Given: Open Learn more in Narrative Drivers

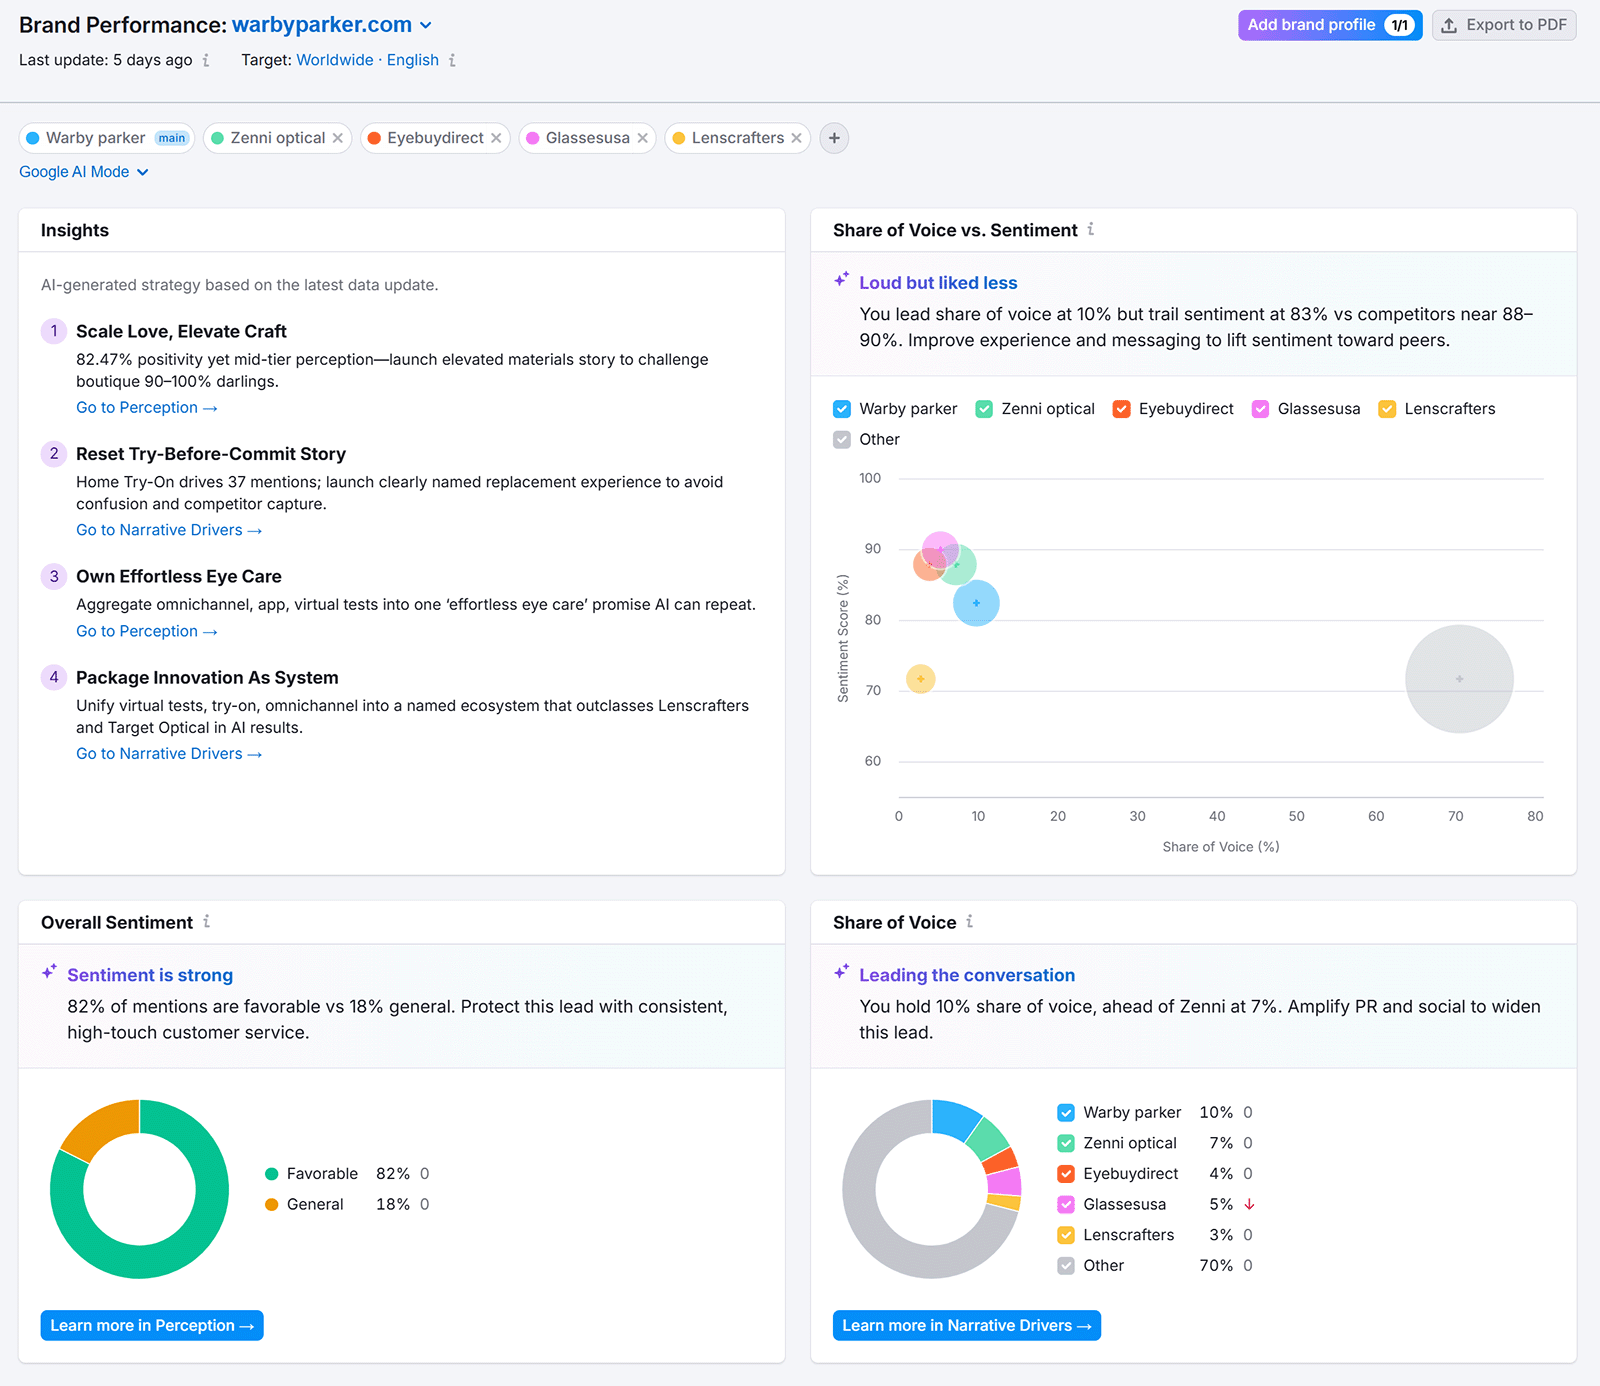Looking at the screenshot, I should click(966, 1325).
